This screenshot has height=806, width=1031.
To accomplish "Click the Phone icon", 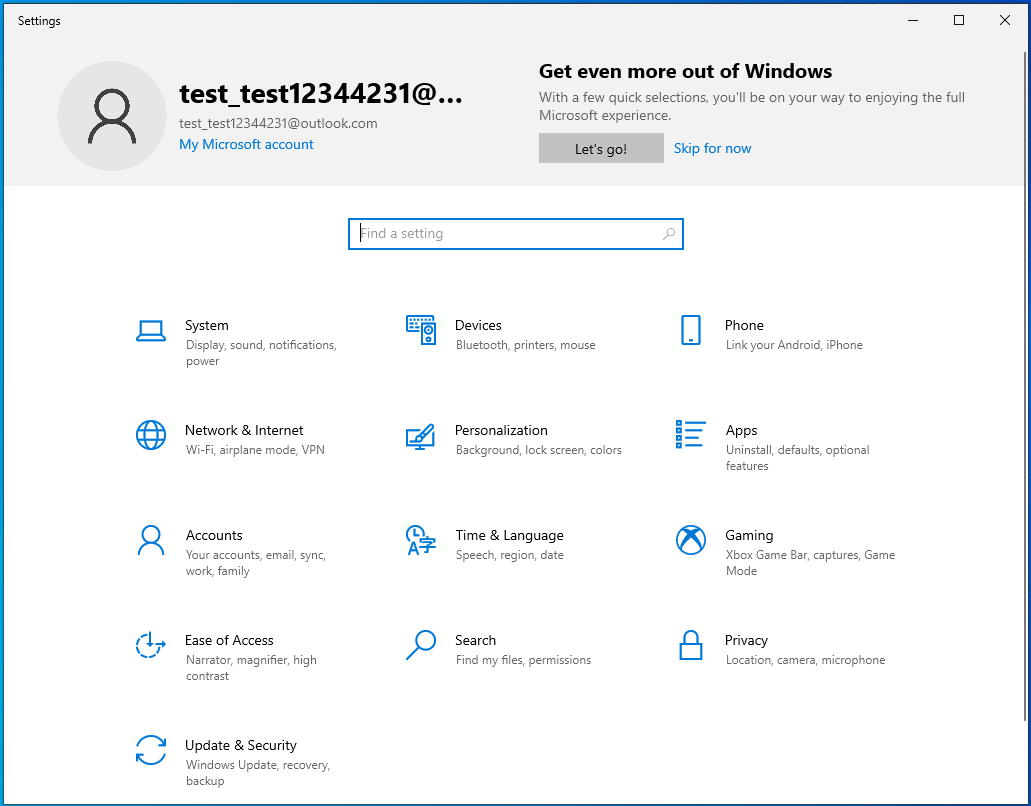I will pyautogui.click(x=690, y=330).
